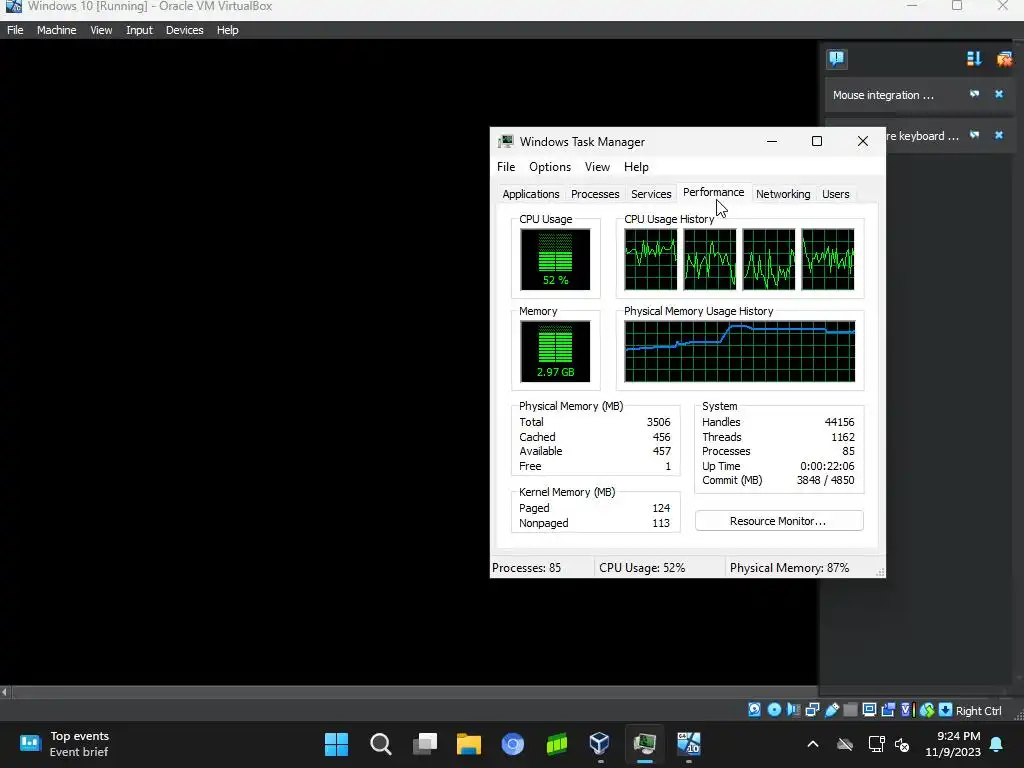Open the VirtualBox cube icon on taskbar
Viewport: 1024px width, 768px height.
(x=600, y=744)
